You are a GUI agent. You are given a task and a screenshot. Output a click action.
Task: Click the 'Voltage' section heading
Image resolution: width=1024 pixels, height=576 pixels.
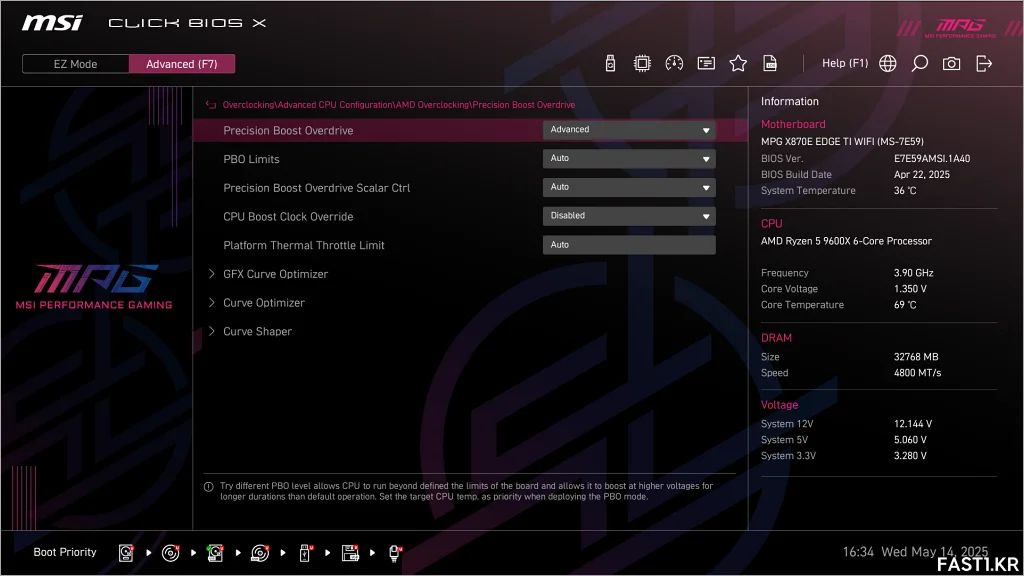tap(779, 405)
